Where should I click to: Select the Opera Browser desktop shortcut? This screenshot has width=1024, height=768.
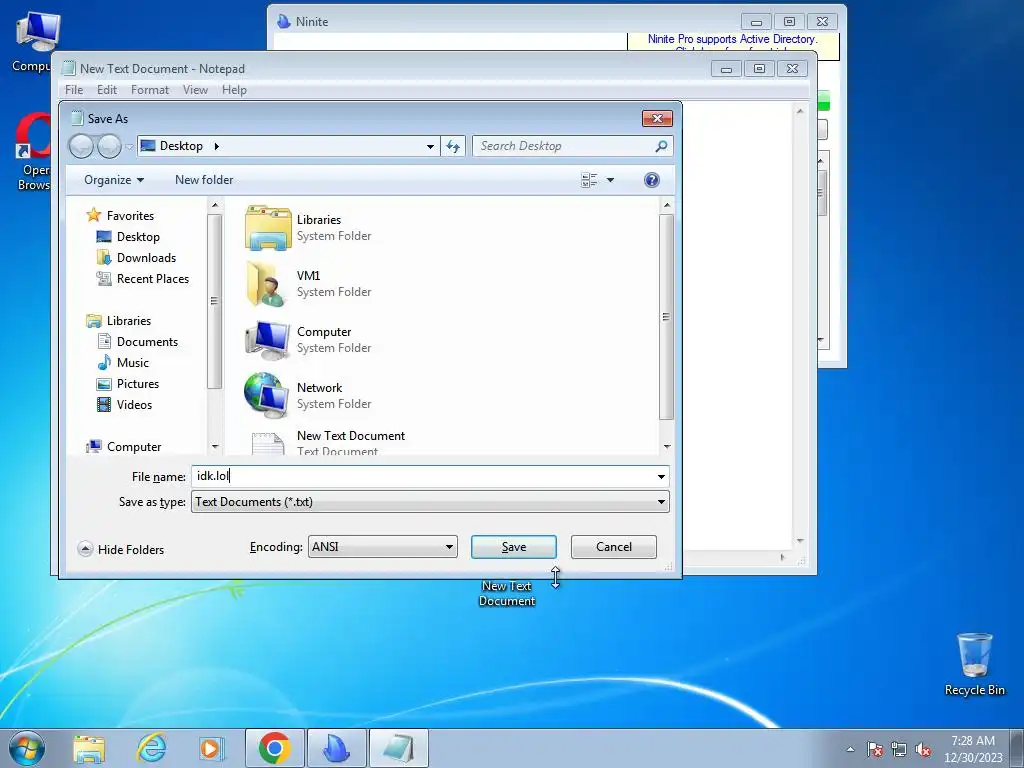(x=33, y=152)
